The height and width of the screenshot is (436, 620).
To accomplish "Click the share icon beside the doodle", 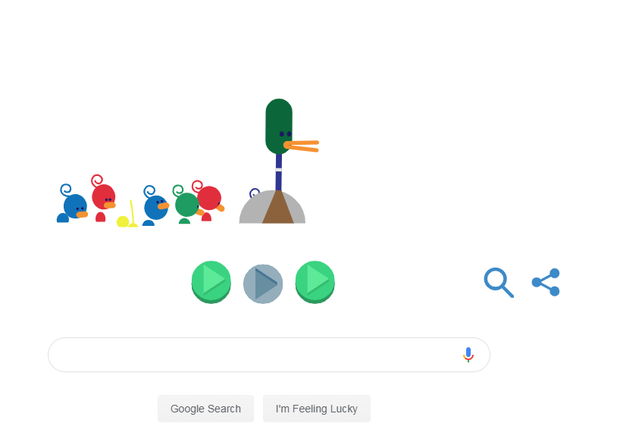I will pos(546,282).
